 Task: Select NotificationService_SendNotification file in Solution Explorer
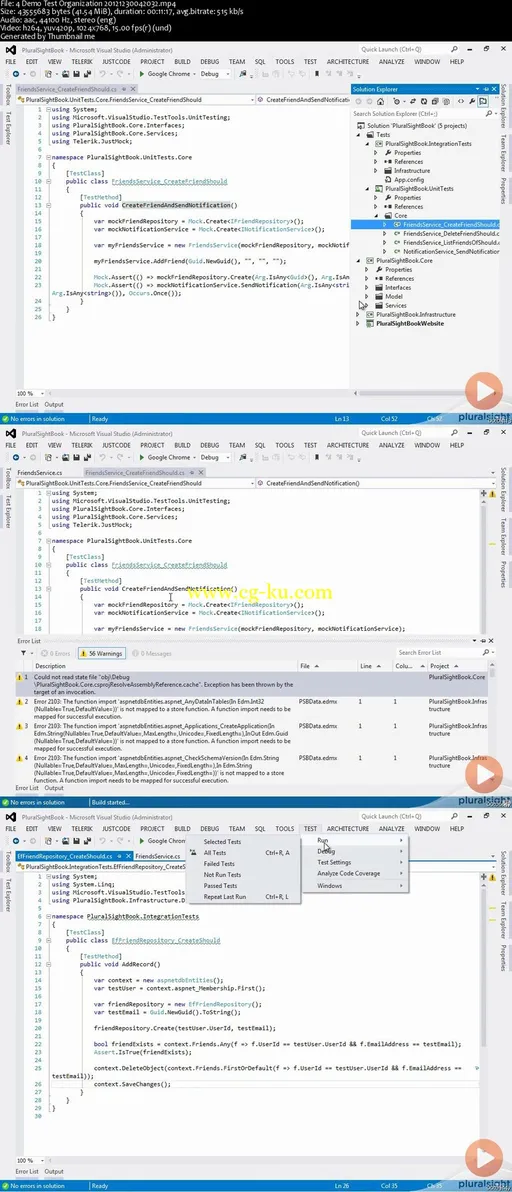click(451, 251)
